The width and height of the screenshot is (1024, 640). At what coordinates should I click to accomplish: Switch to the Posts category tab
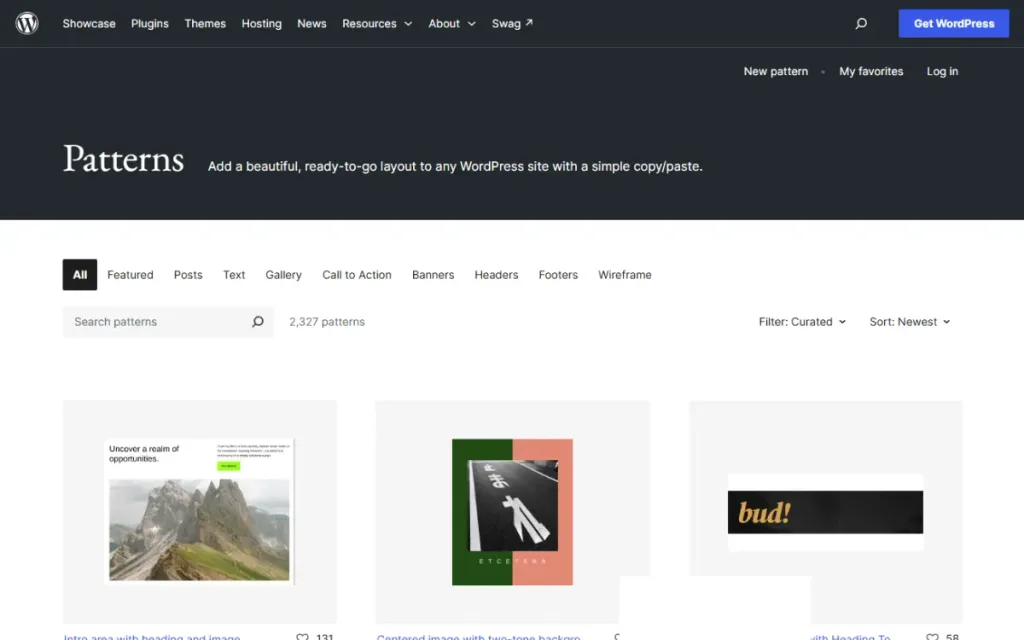point(188,274)
